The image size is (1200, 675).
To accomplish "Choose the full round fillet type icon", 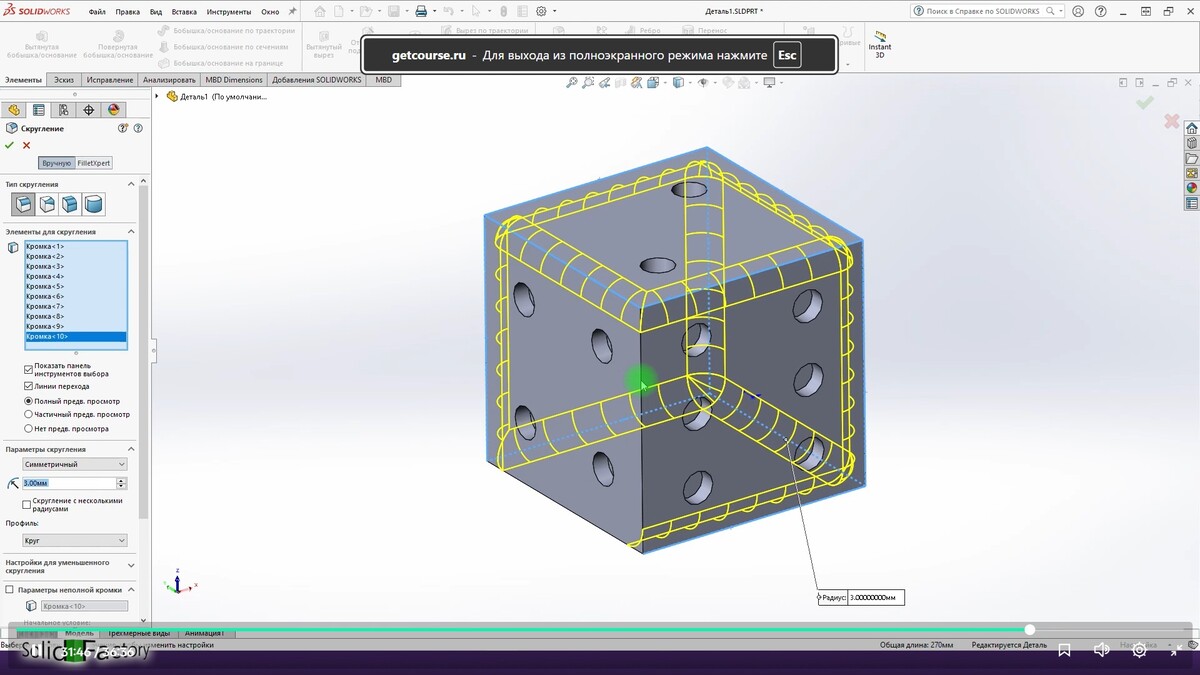I will pos(93,205).
